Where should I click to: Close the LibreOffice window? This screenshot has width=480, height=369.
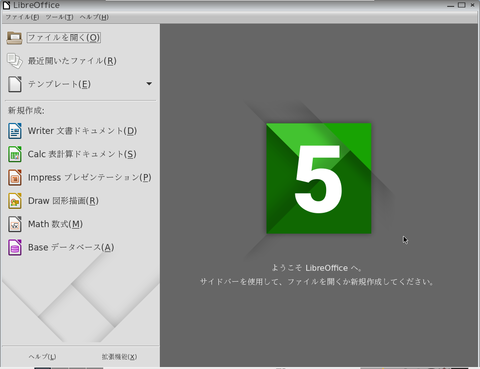tap(473, 5)
